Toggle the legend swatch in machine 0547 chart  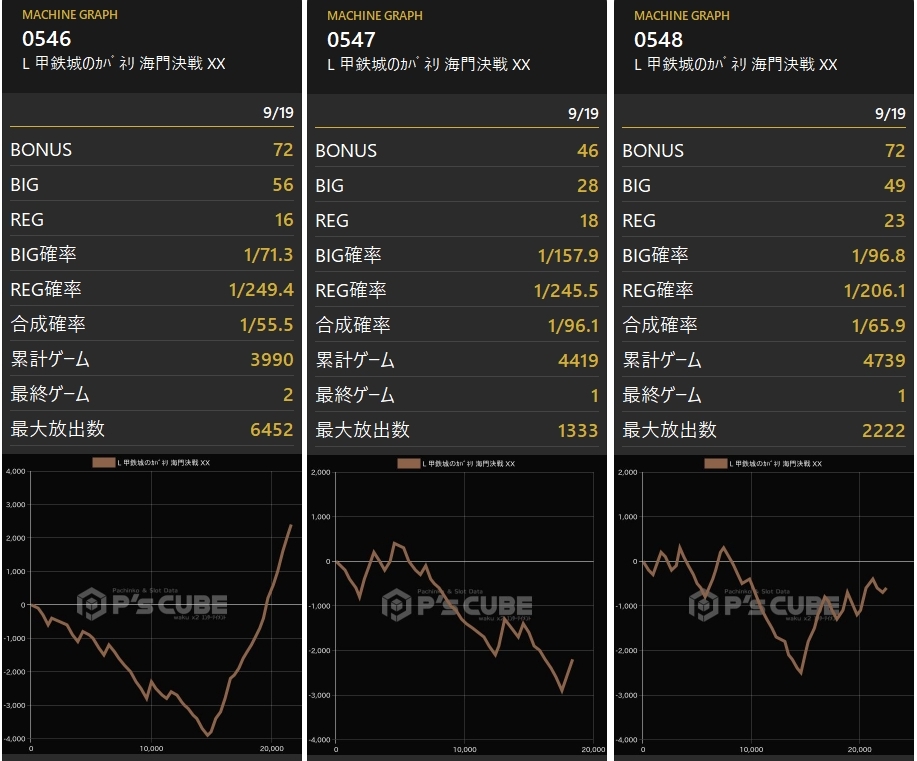click(409, 464)
